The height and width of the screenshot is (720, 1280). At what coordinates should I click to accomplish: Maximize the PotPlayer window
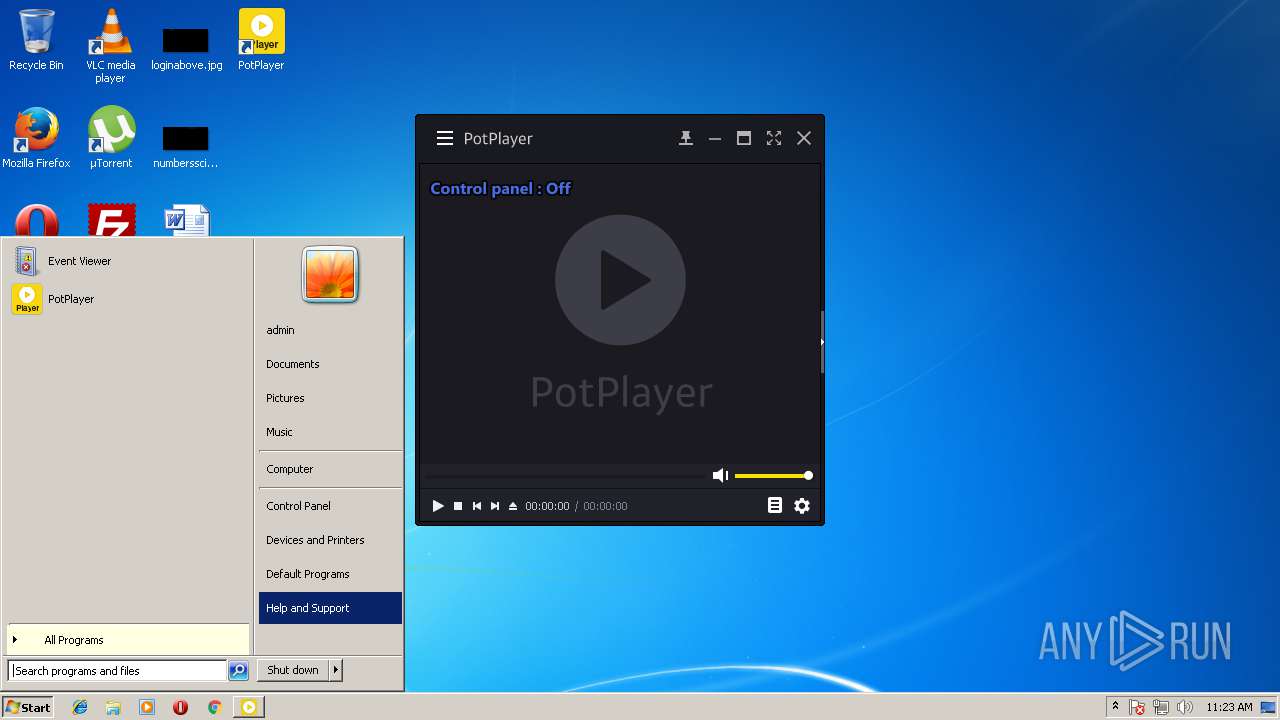pyautogui.click(x=744, y=139)
